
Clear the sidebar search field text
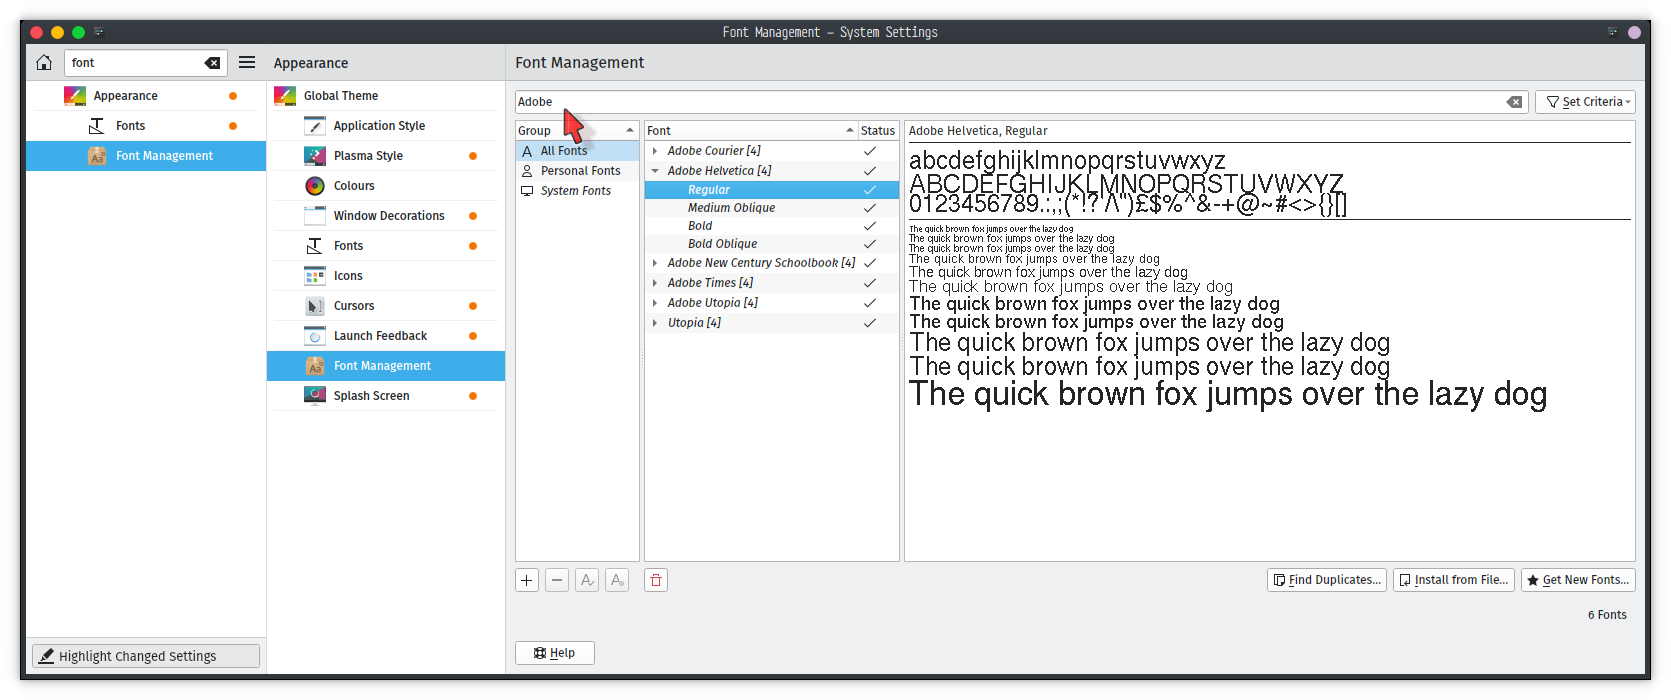pos(212,63)
